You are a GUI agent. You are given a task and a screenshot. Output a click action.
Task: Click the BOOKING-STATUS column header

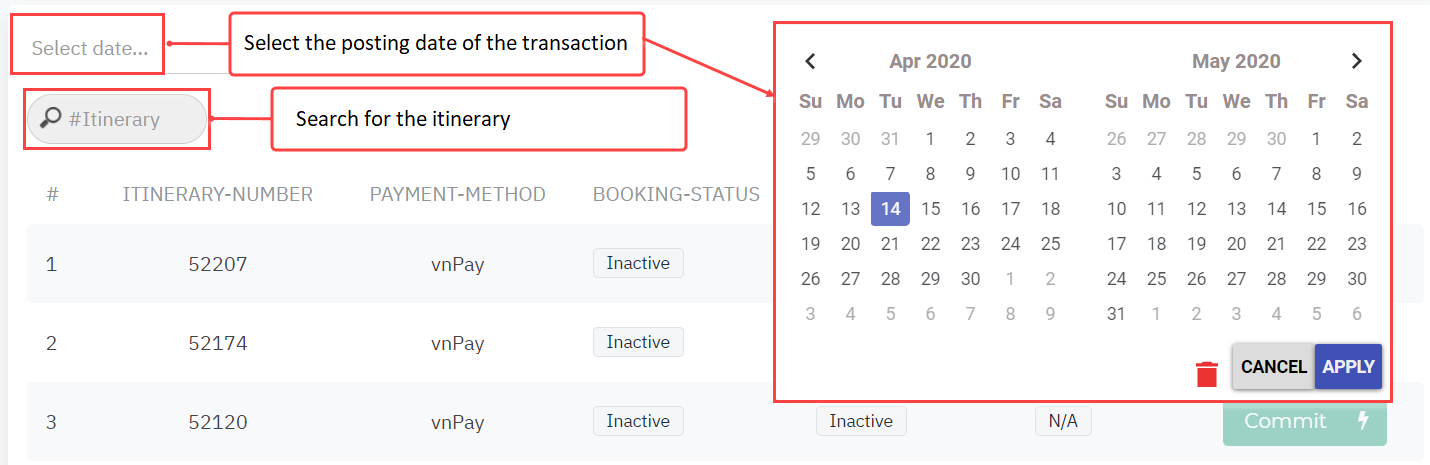tap(676, 194)
